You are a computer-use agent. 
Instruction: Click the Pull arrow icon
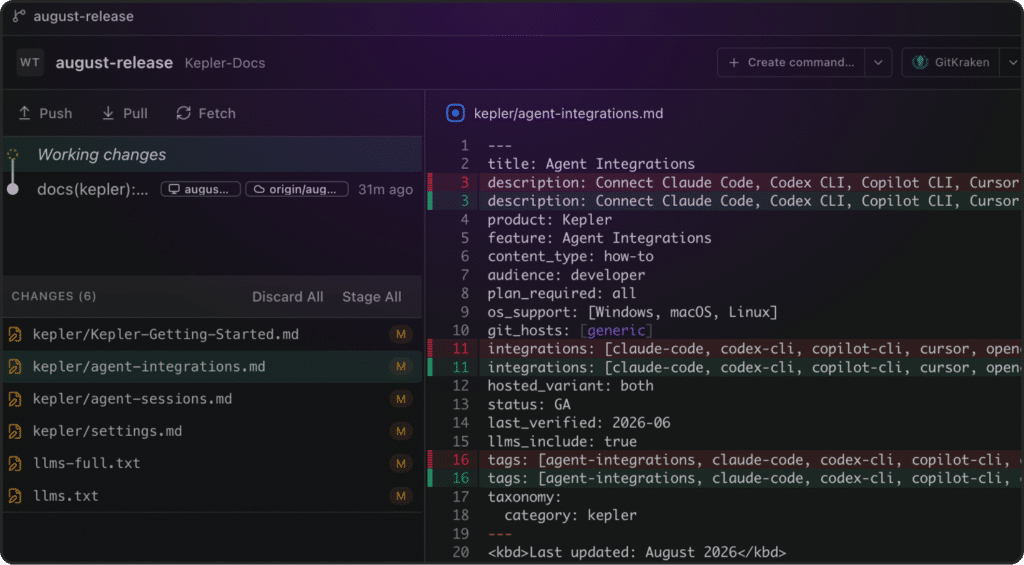tap(108, 113)
